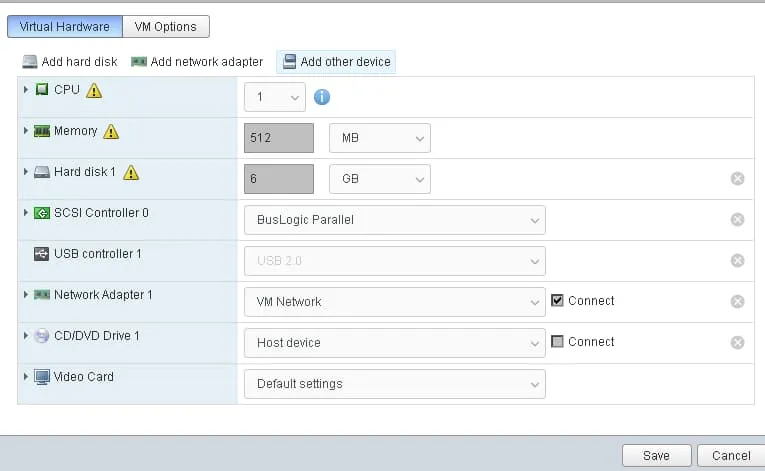Click Add network adapter
This screenshot has width=765, height=471.
tap(197, 62)
